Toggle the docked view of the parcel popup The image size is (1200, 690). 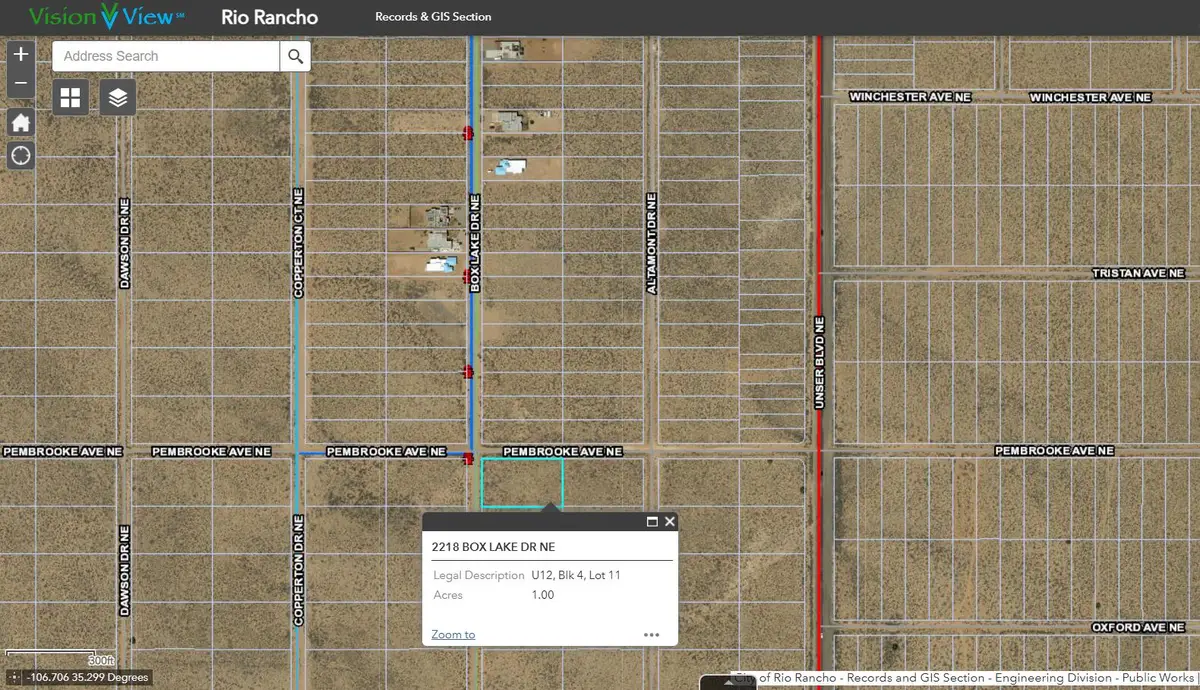click(x=653, y=521)
